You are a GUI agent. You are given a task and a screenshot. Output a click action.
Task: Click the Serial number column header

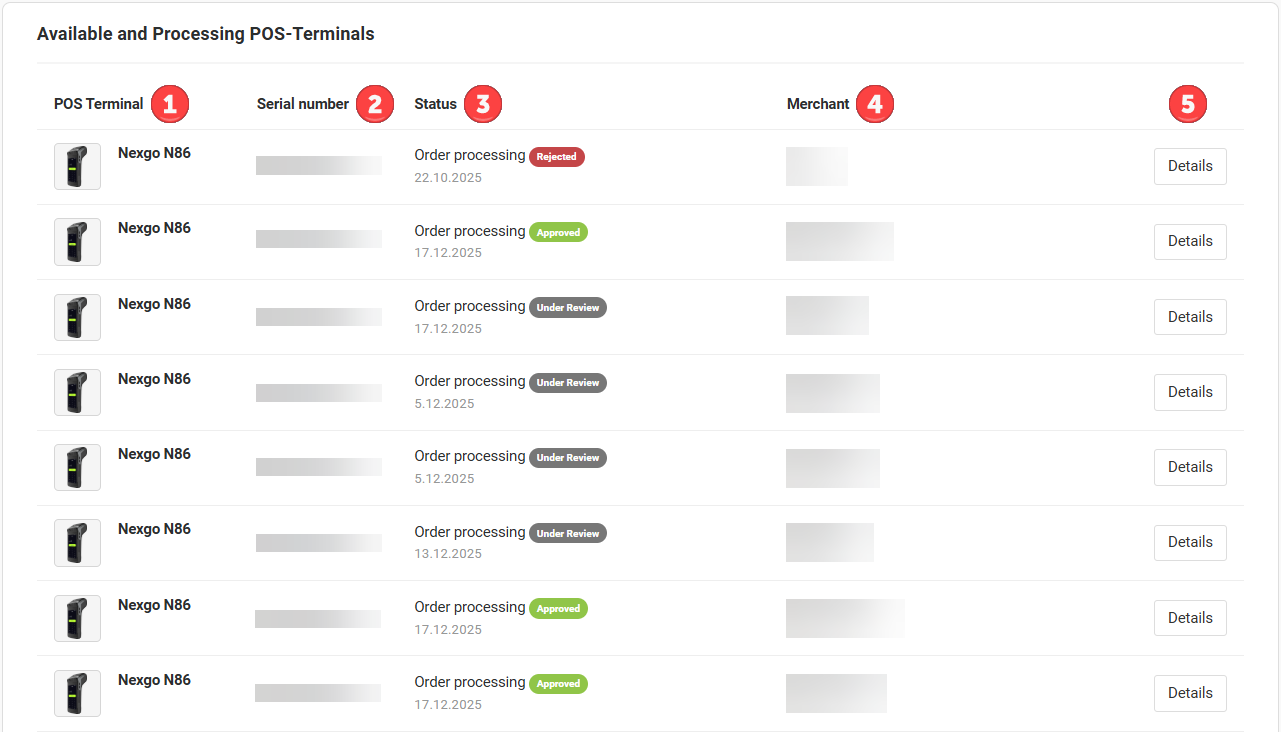click(x=303, y=104)
